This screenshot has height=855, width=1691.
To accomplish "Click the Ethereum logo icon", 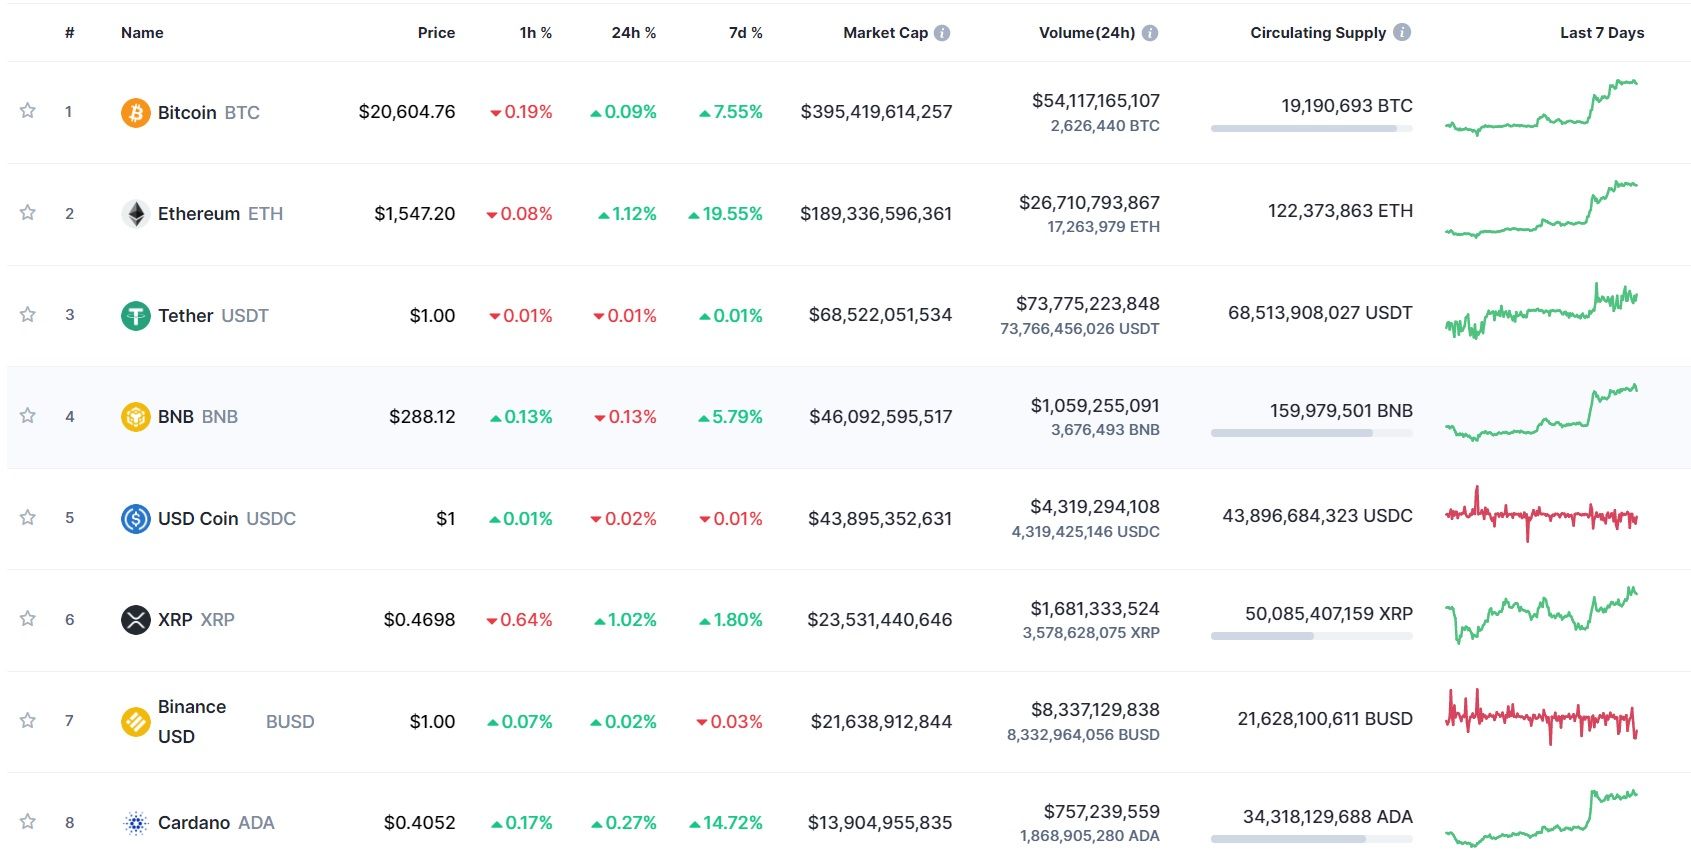I will coord(136,214).
